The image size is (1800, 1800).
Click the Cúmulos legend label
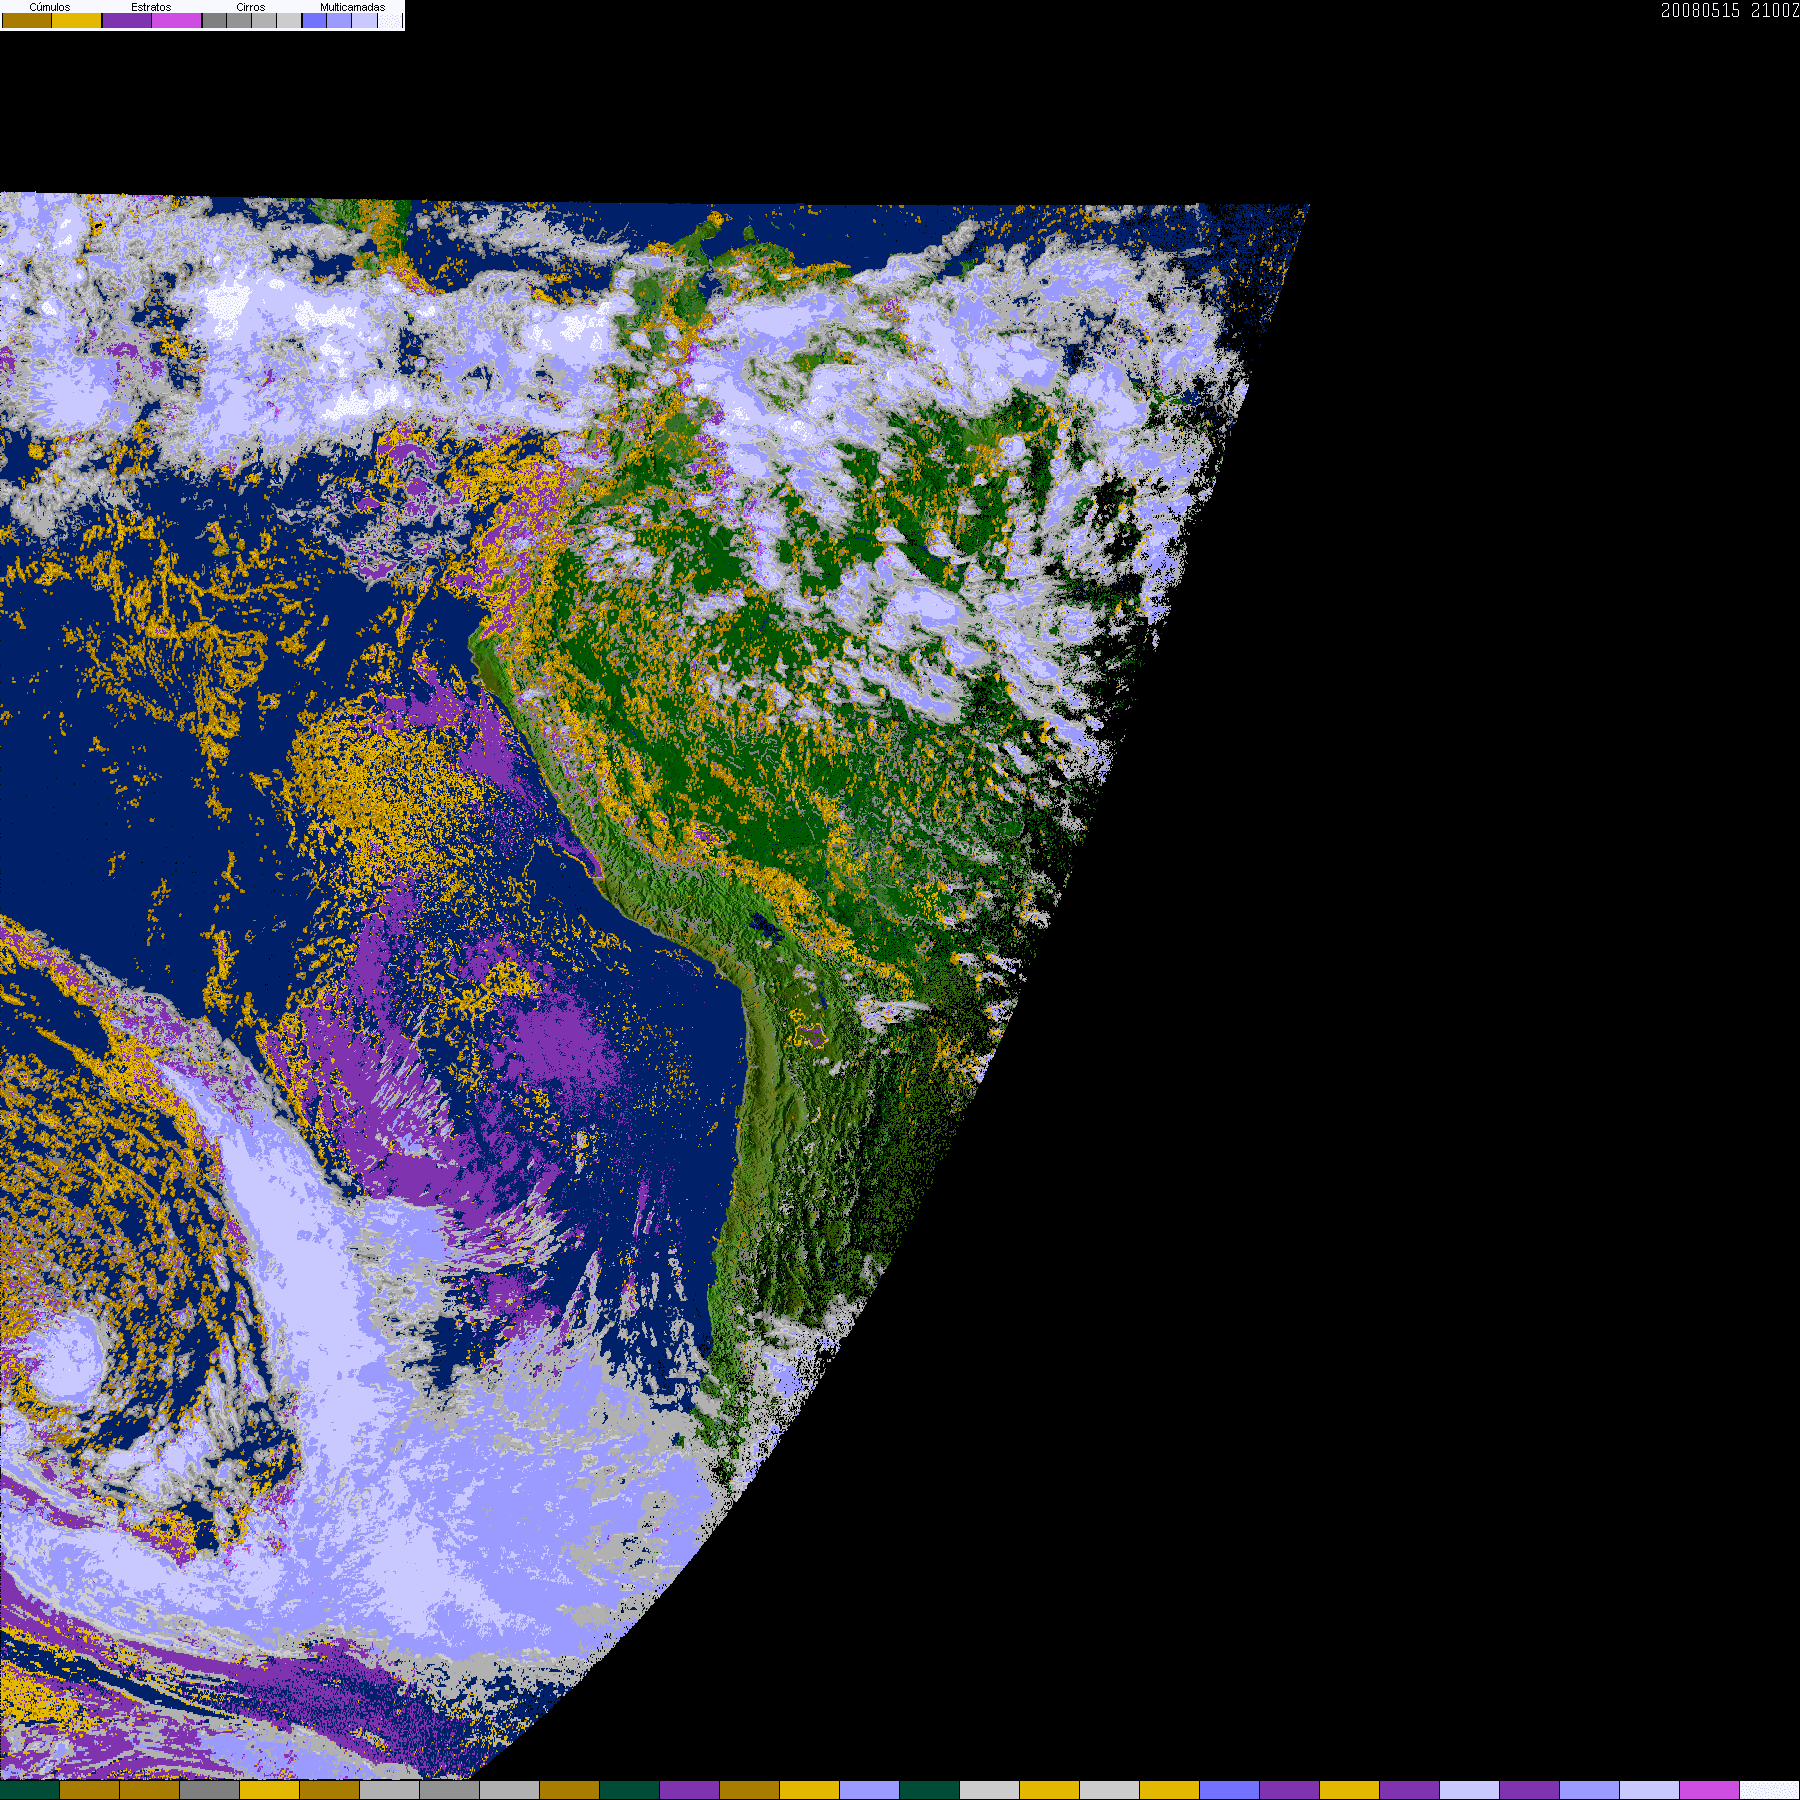pos(50,7)
